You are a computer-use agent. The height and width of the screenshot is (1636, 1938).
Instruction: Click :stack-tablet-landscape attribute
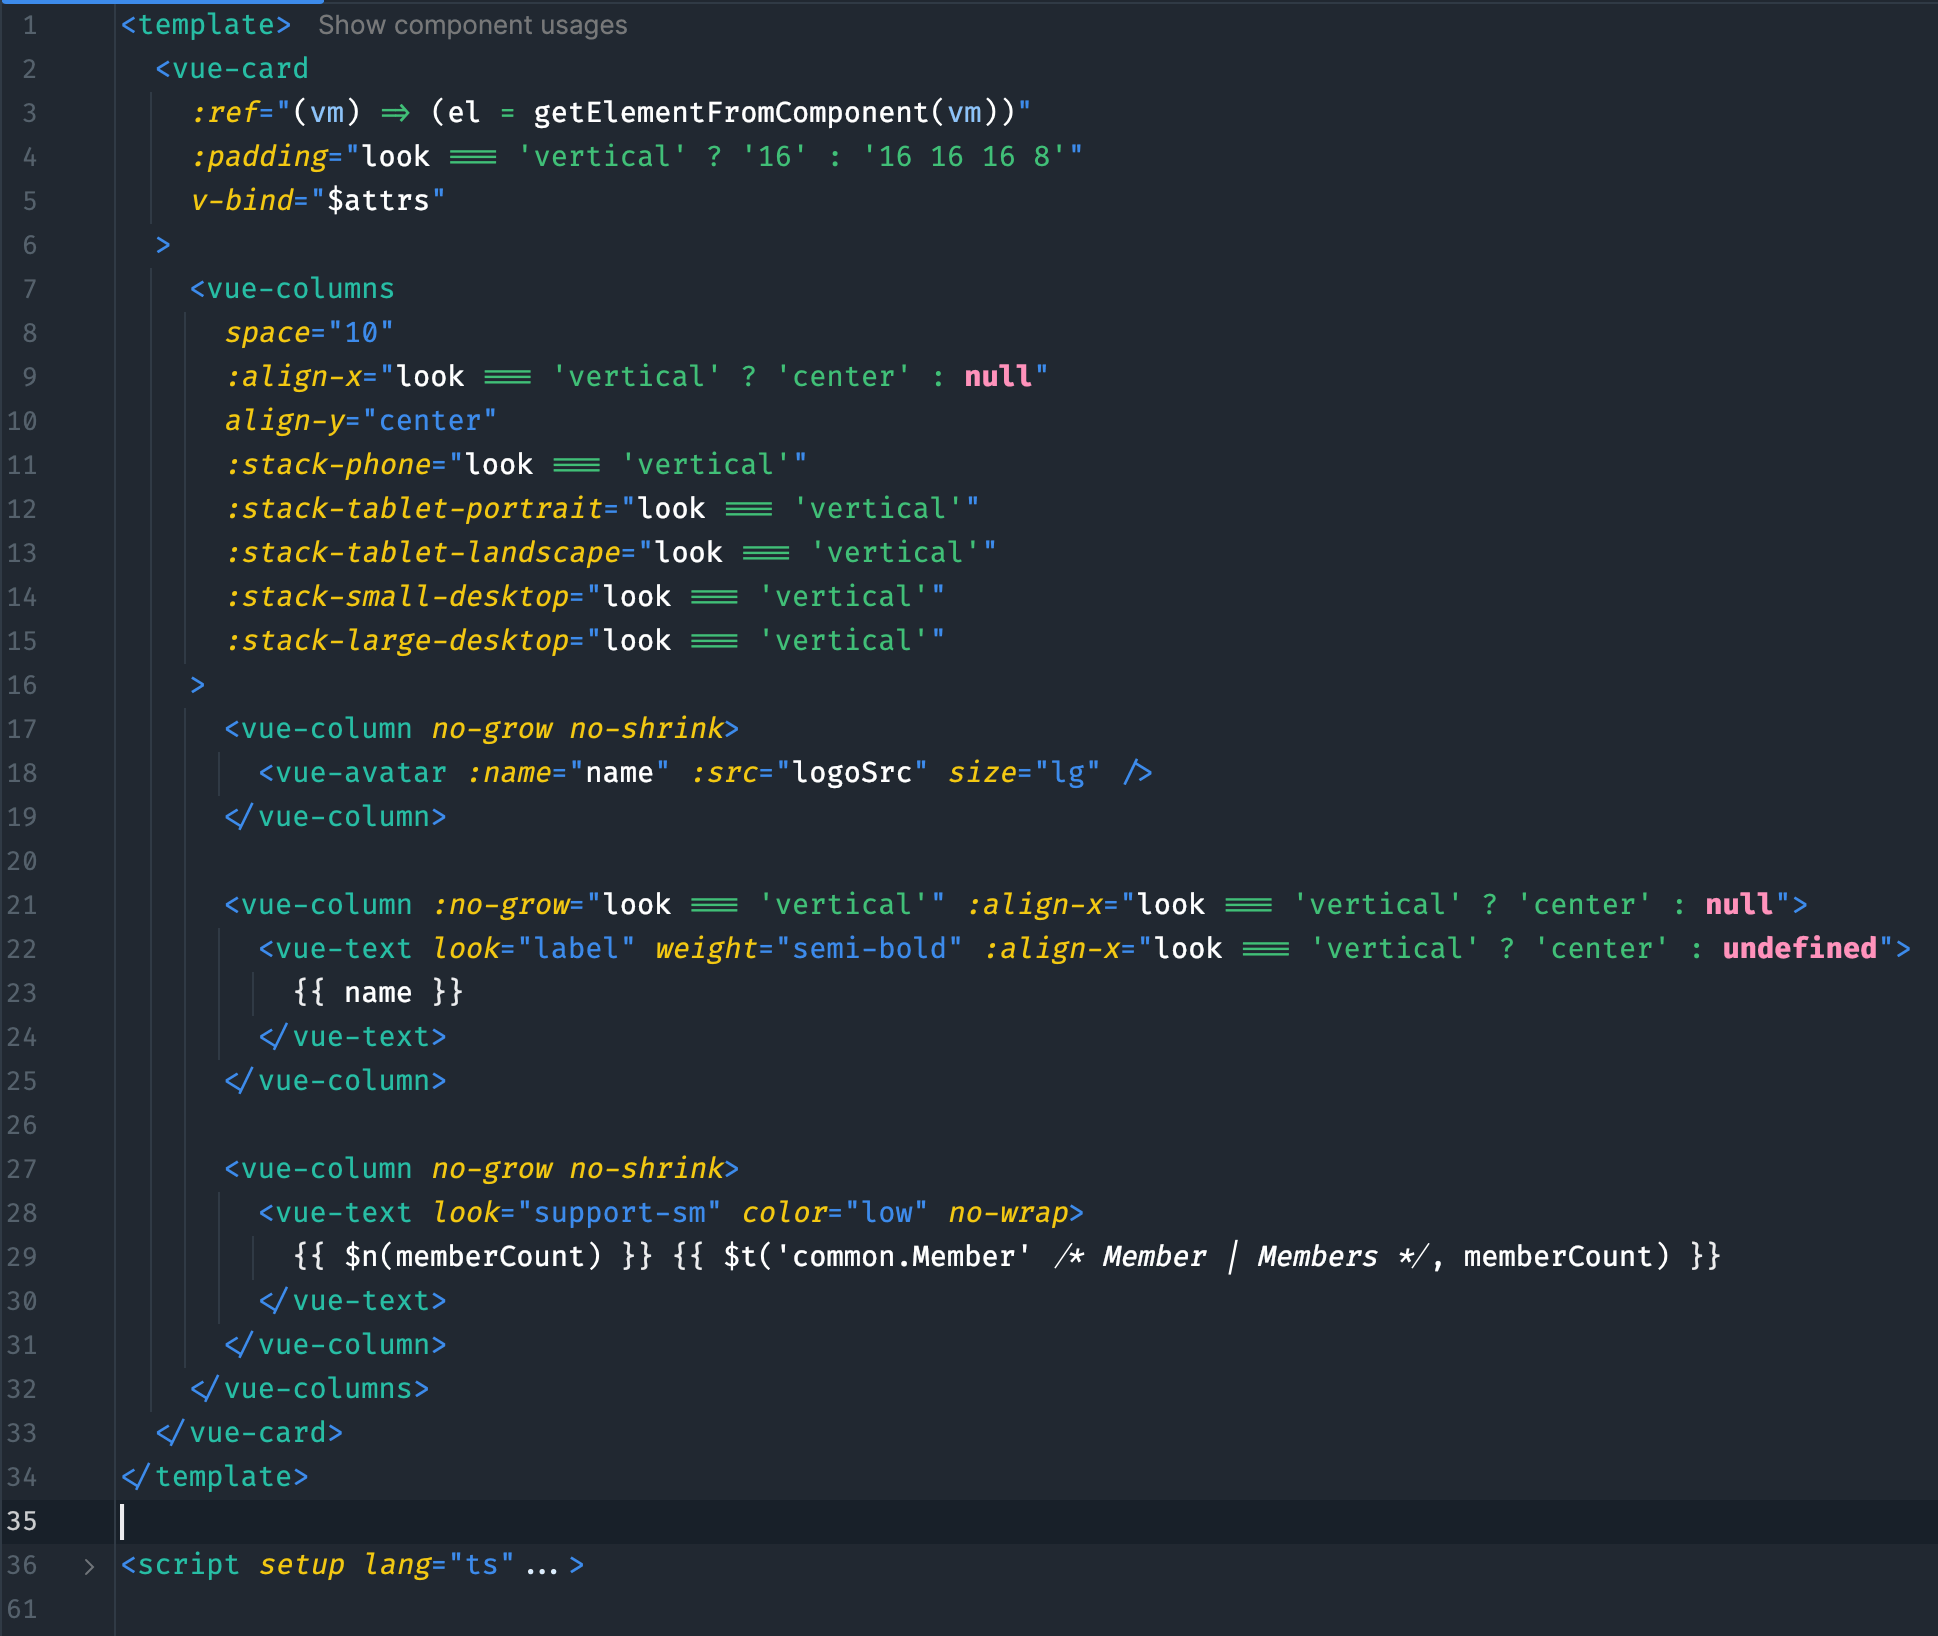click(x=422, y=553)
